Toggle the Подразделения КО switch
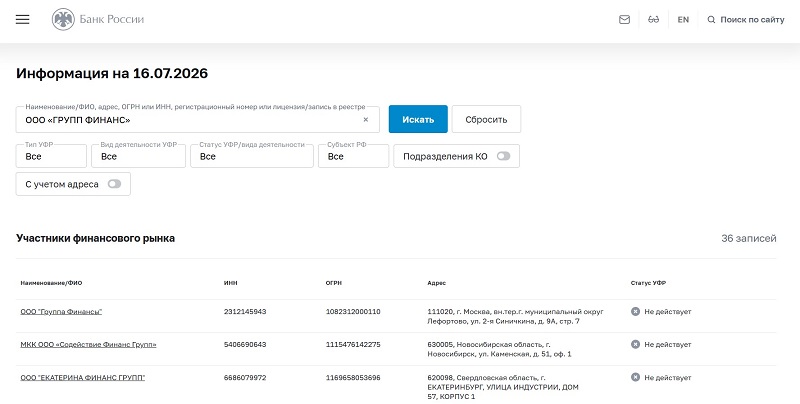This screenshot has height=404, width=800. click(x=503, y=156)
